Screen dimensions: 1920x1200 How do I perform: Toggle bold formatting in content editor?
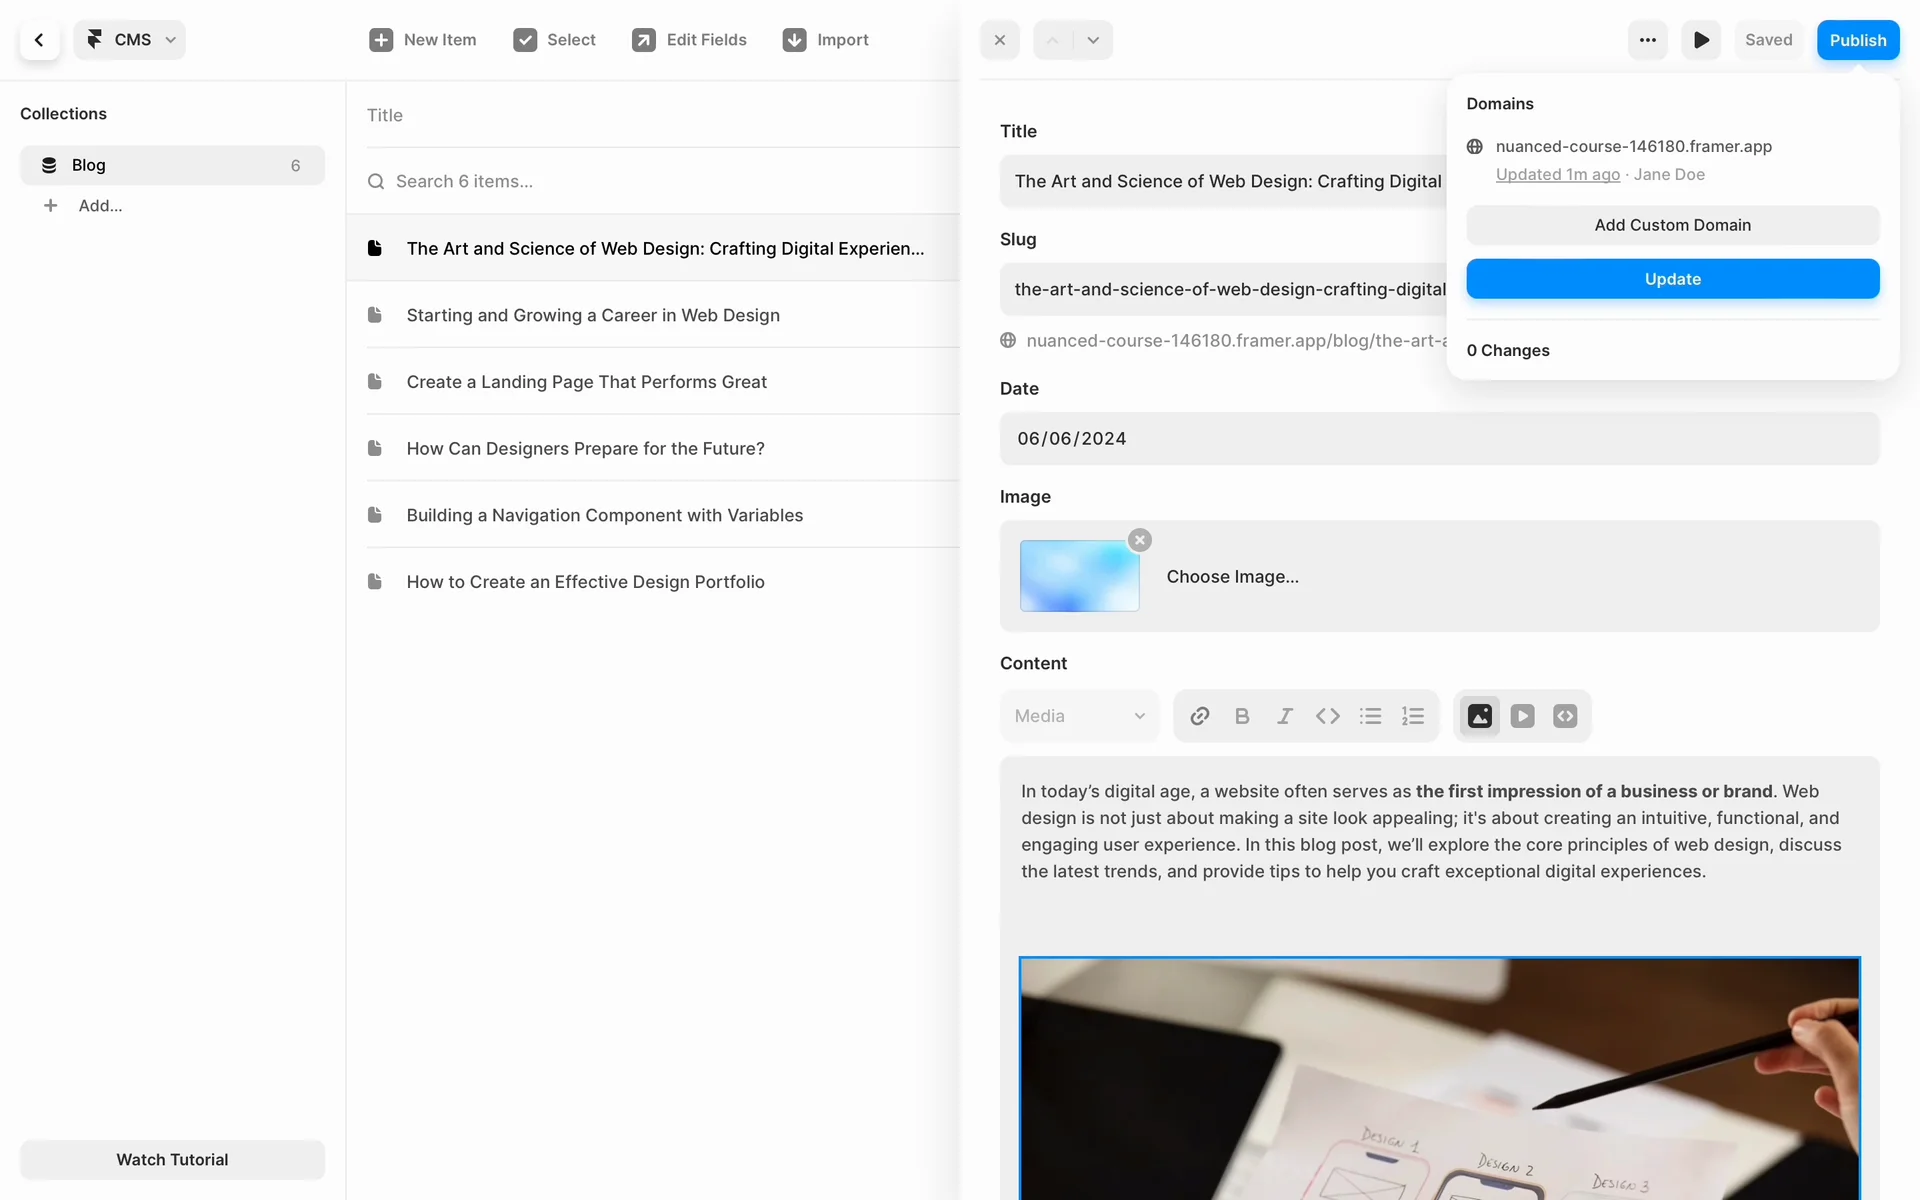1242,716
